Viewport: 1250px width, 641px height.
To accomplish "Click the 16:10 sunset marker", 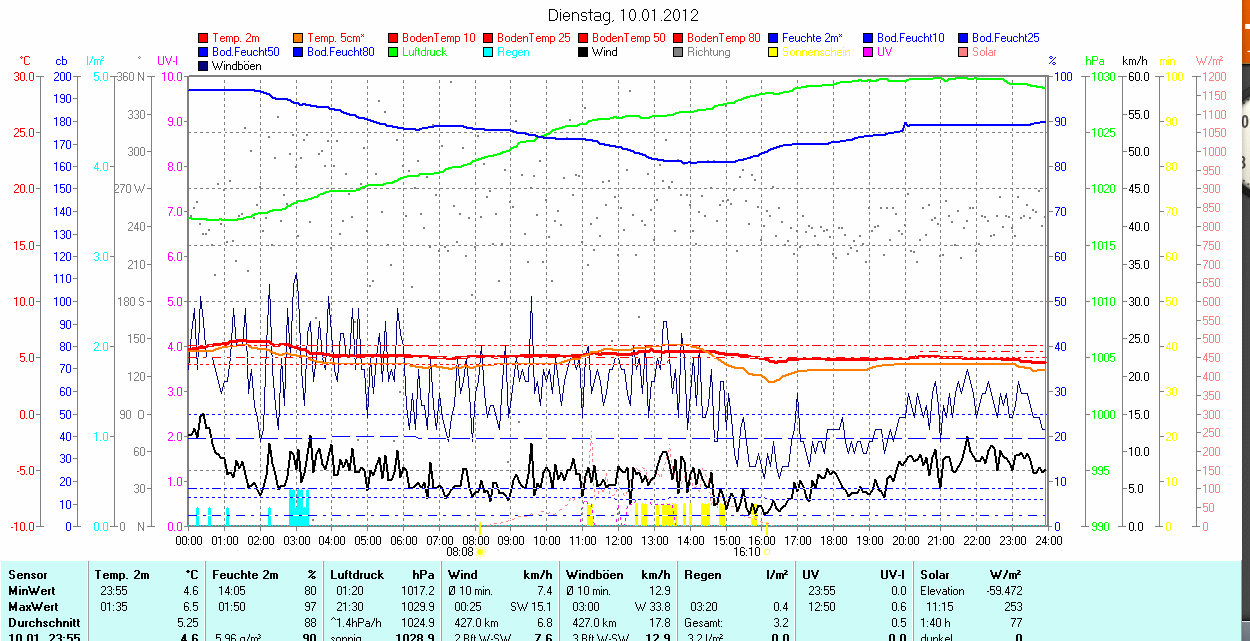I will [x=747, y=551].
